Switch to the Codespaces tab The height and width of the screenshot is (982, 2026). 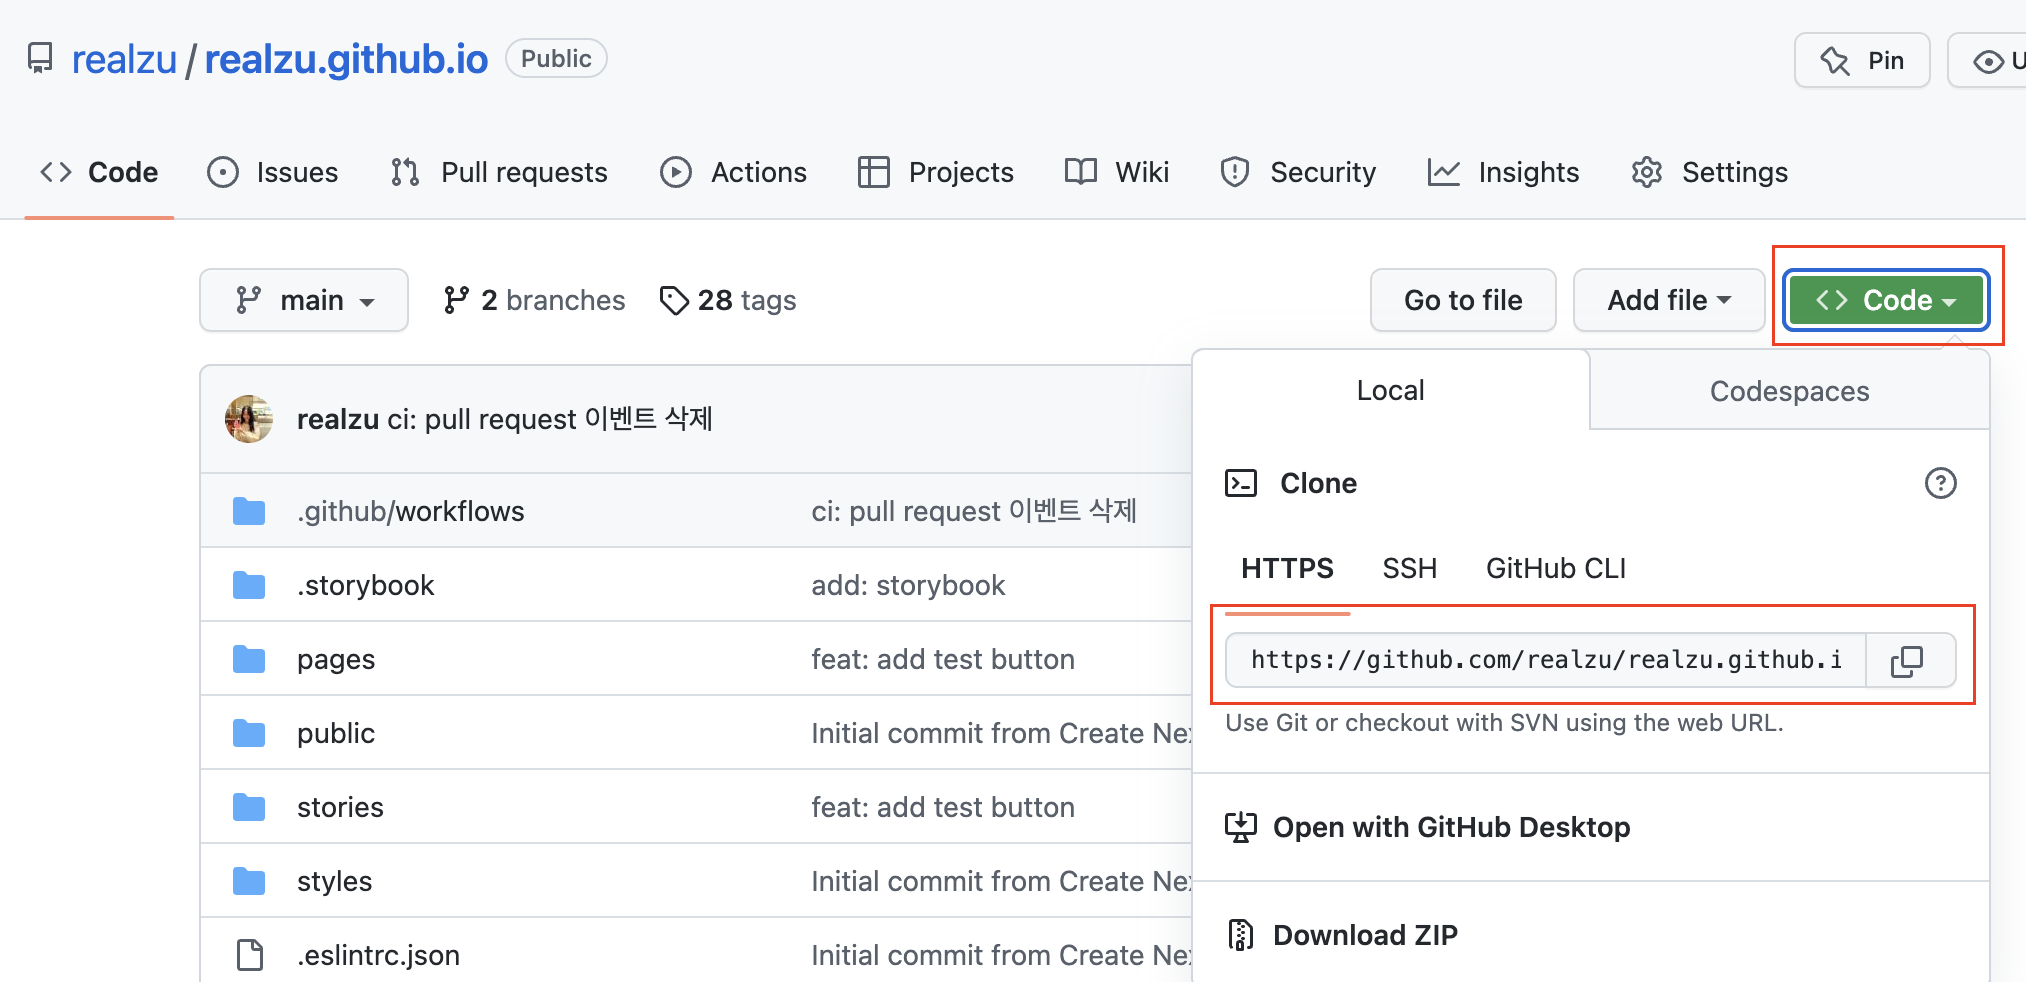click(x=1789, y=391)
